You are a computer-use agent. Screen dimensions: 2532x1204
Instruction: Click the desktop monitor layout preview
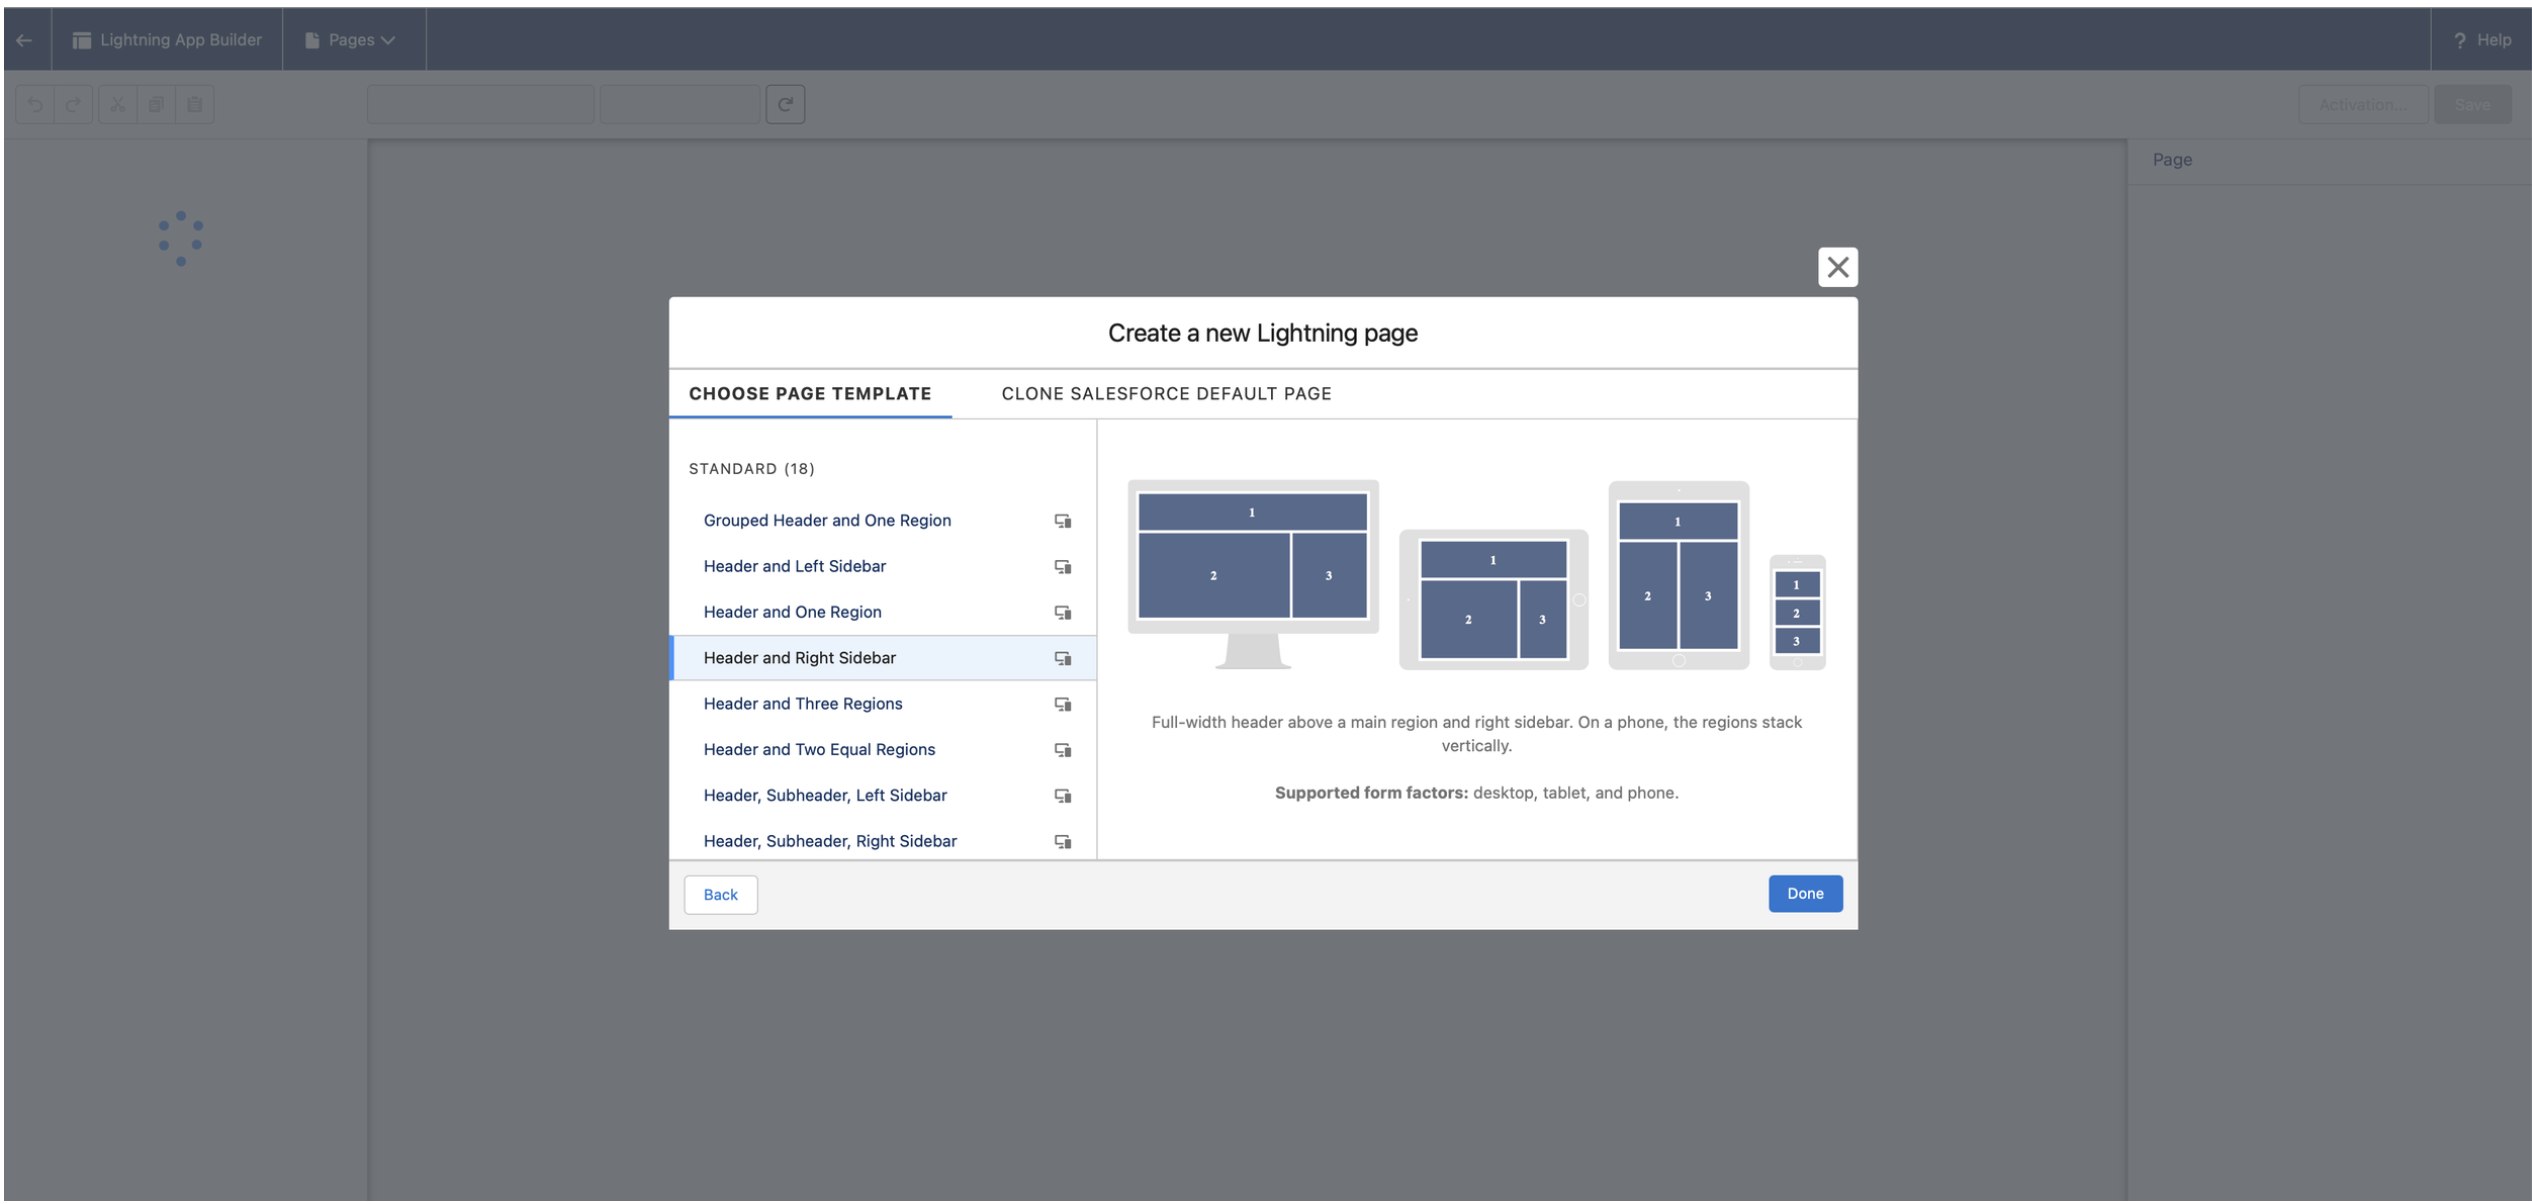click(1252, 574)
